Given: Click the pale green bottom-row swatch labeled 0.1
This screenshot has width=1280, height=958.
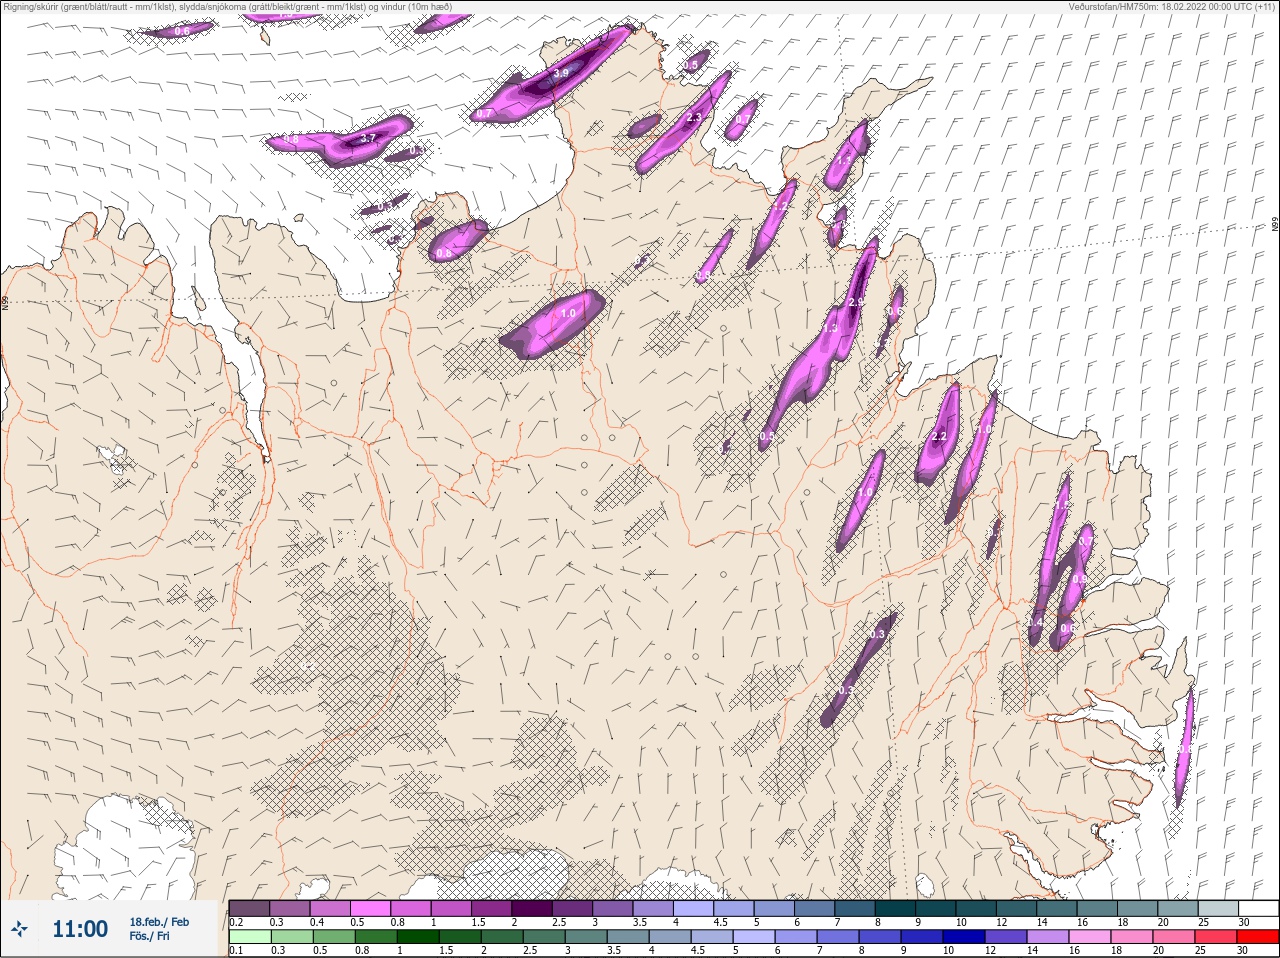Looking at the screenshot, I should [x=250, y=937].
